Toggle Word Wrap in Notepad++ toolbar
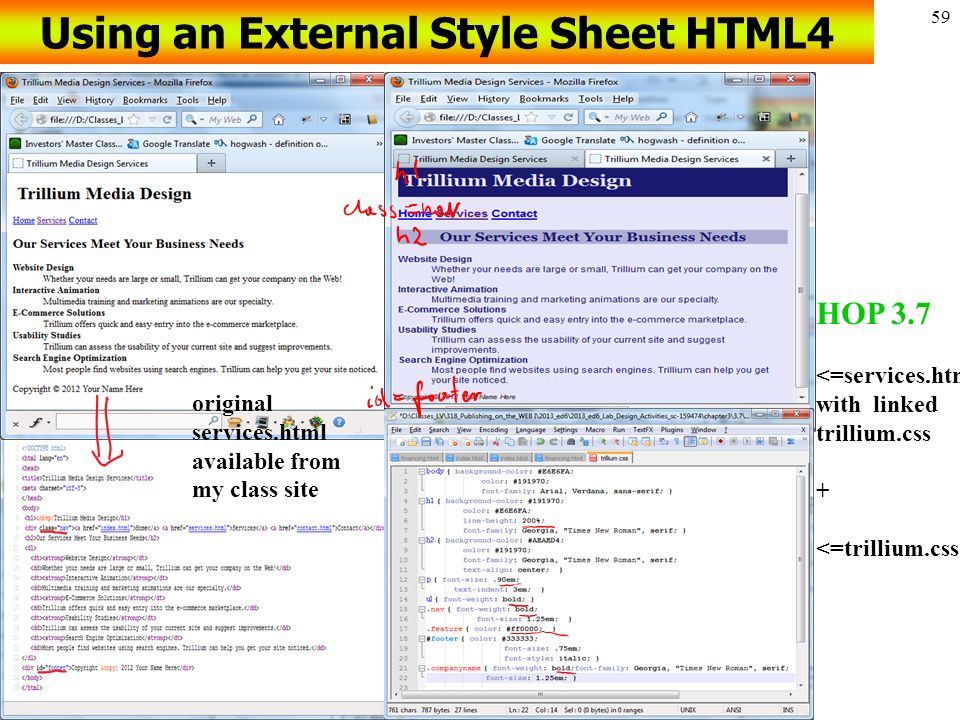Viewport: 960px width, 720px height. pos(663,441)
